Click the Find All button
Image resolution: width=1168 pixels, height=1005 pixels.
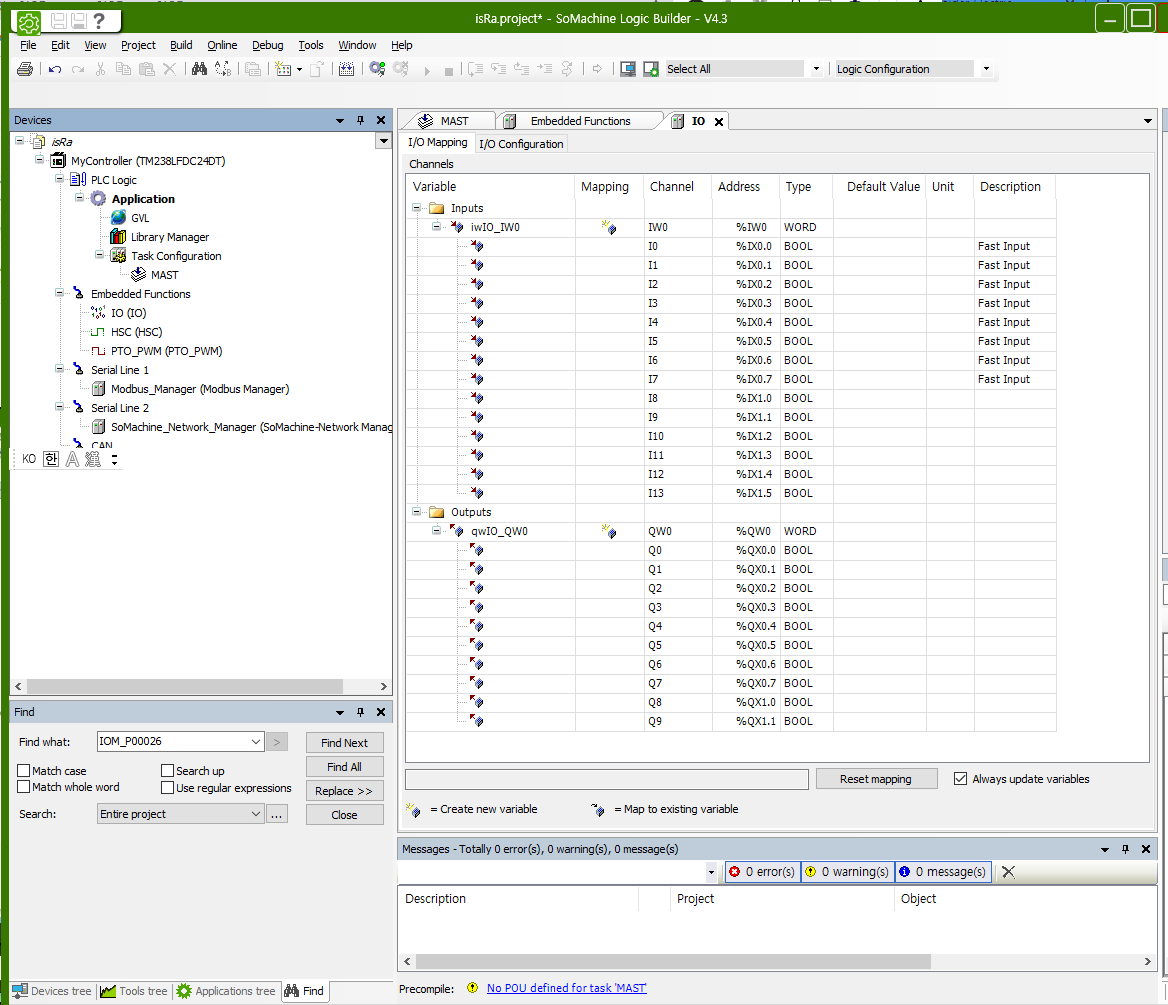point(345,767)
